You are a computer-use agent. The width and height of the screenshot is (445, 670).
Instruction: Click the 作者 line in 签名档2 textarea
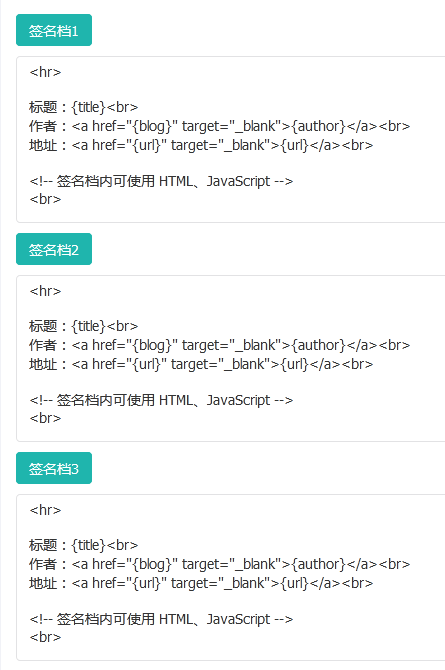[x=219, y=345]
